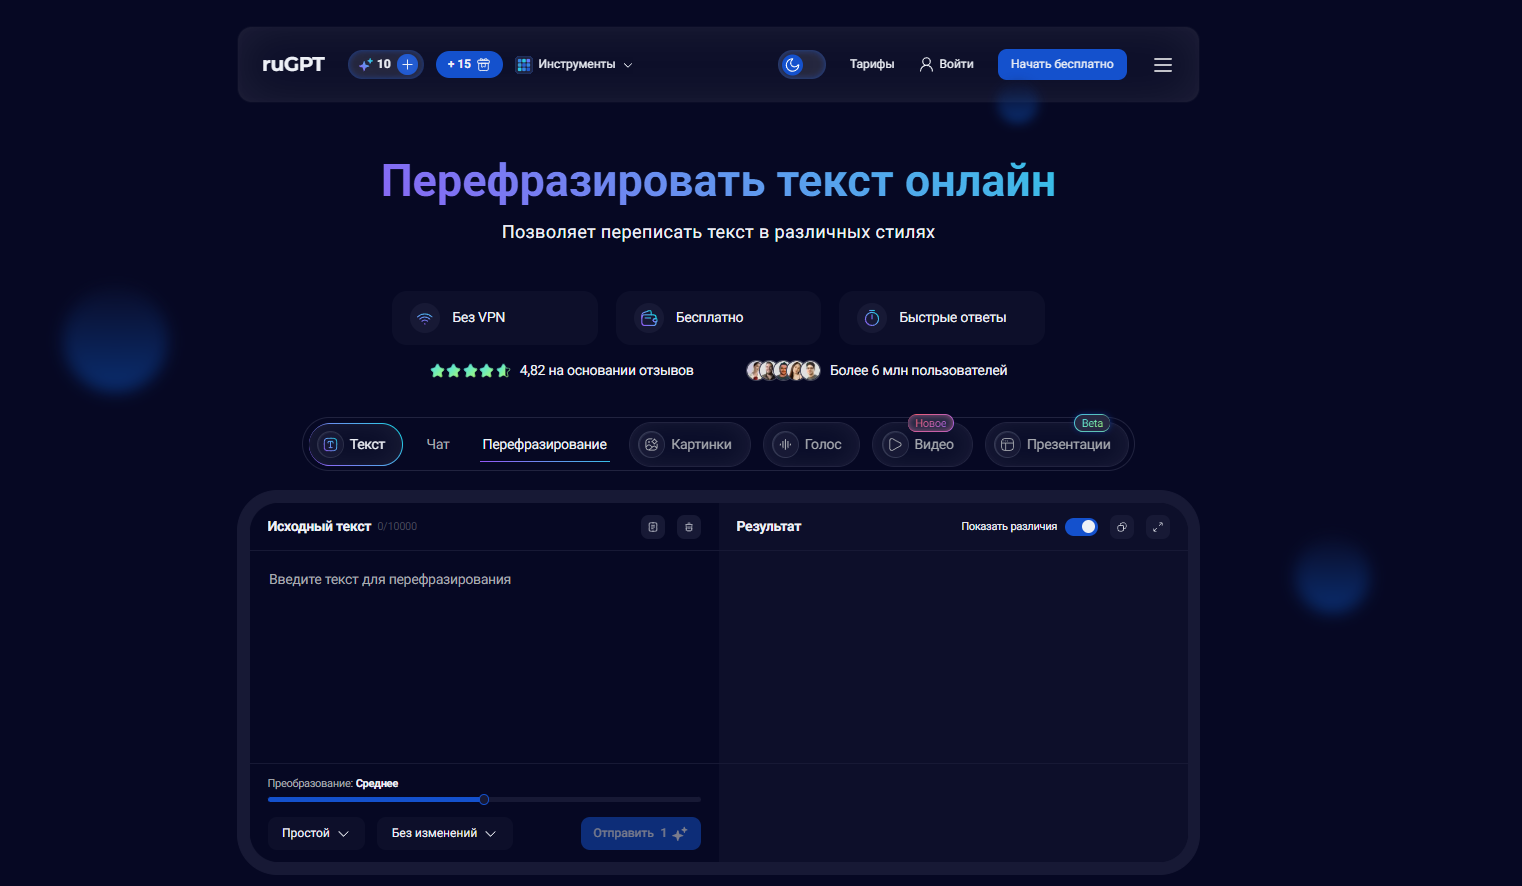Click the paste icon in source text header
Viewport: 1522px width, 886px height.
pyautogui.click(x=653, y=527)
